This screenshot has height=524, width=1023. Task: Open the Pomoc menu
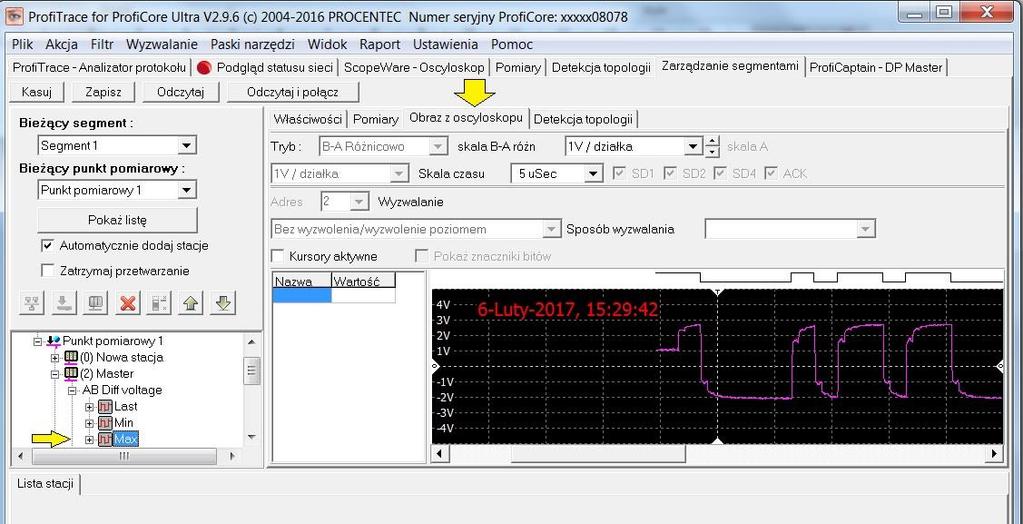[x=512, y=44]
